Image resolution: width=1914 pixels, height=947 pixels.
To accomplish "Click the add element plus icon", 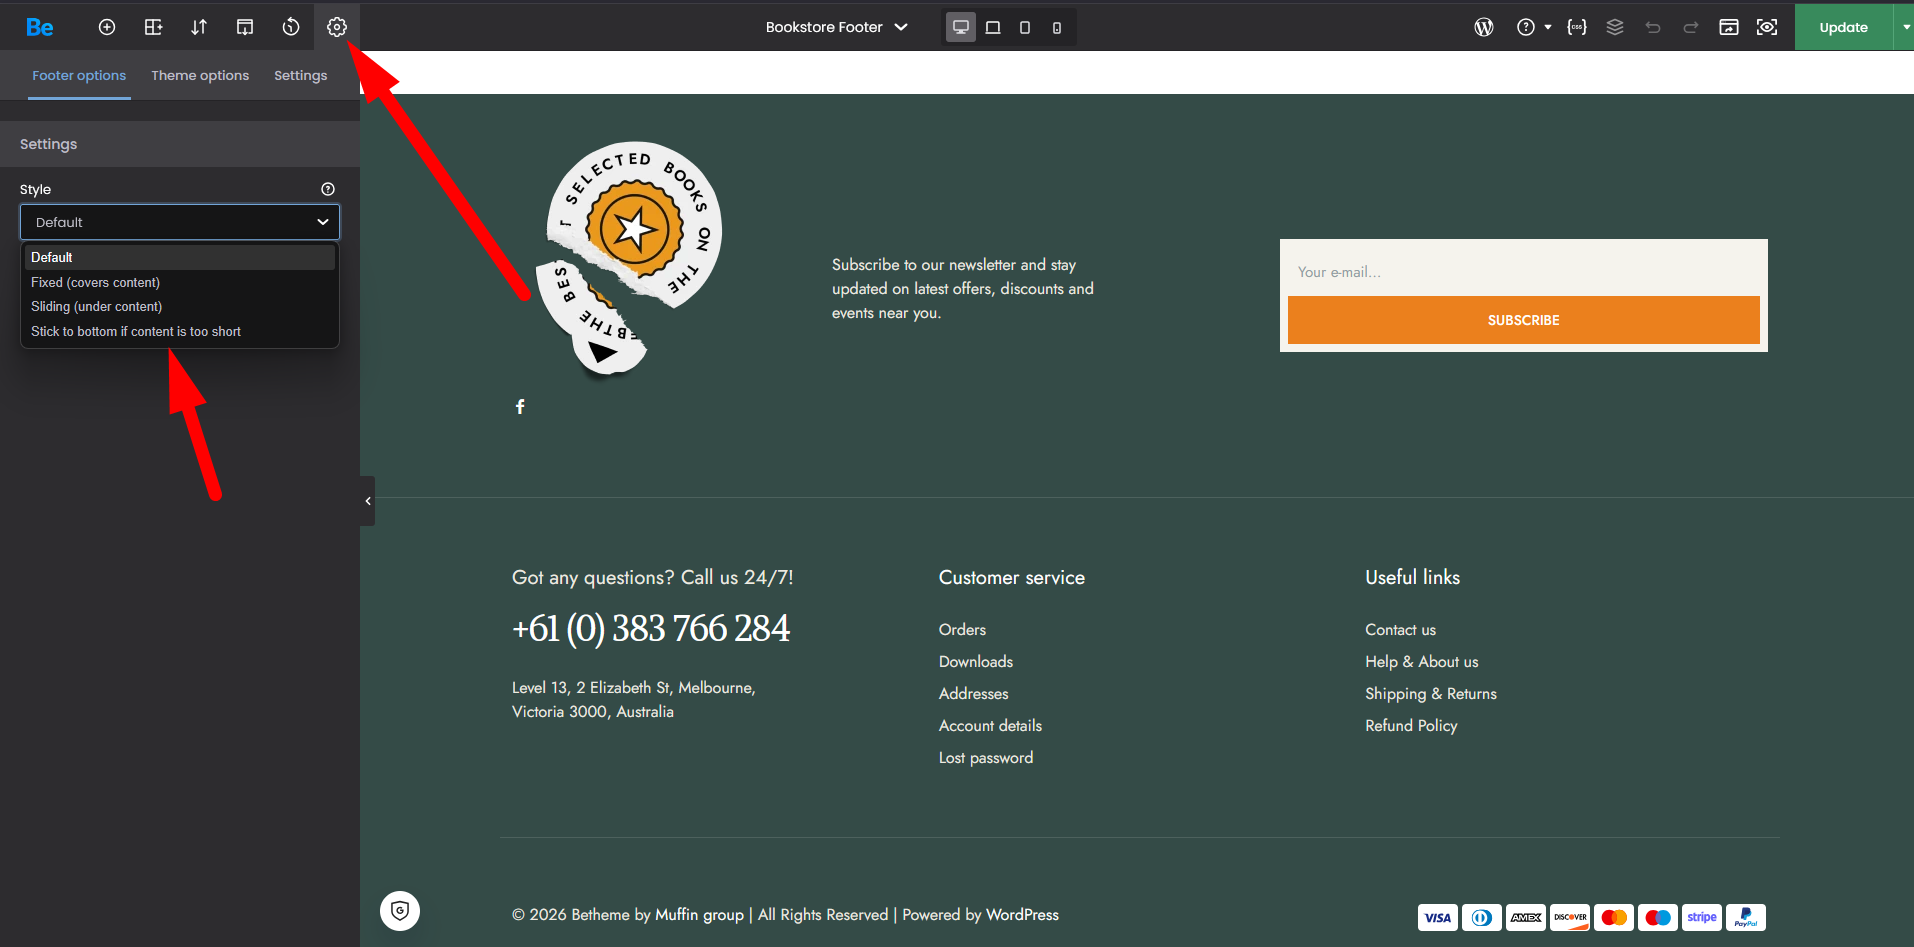I will point(107,27).
